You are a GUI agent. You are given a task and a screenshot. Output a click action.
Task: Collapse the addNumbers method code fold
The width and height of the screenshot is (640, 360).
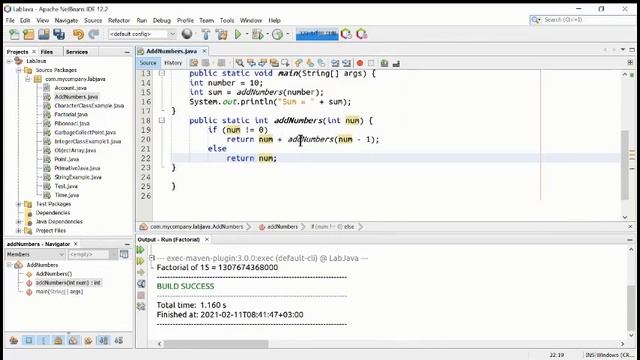point(162,120)
